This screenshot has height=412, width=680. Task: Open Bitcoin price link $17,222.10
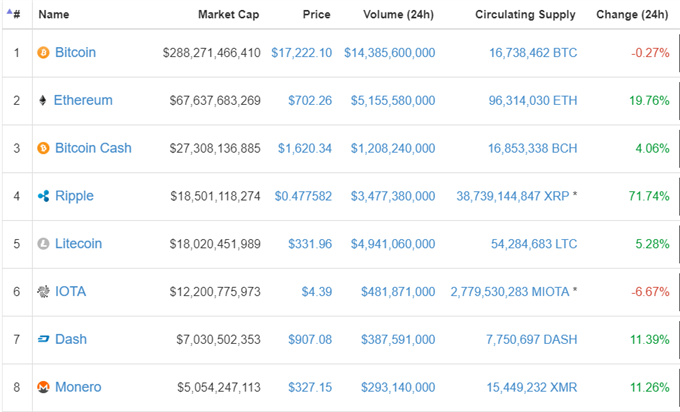click(301, 53)
